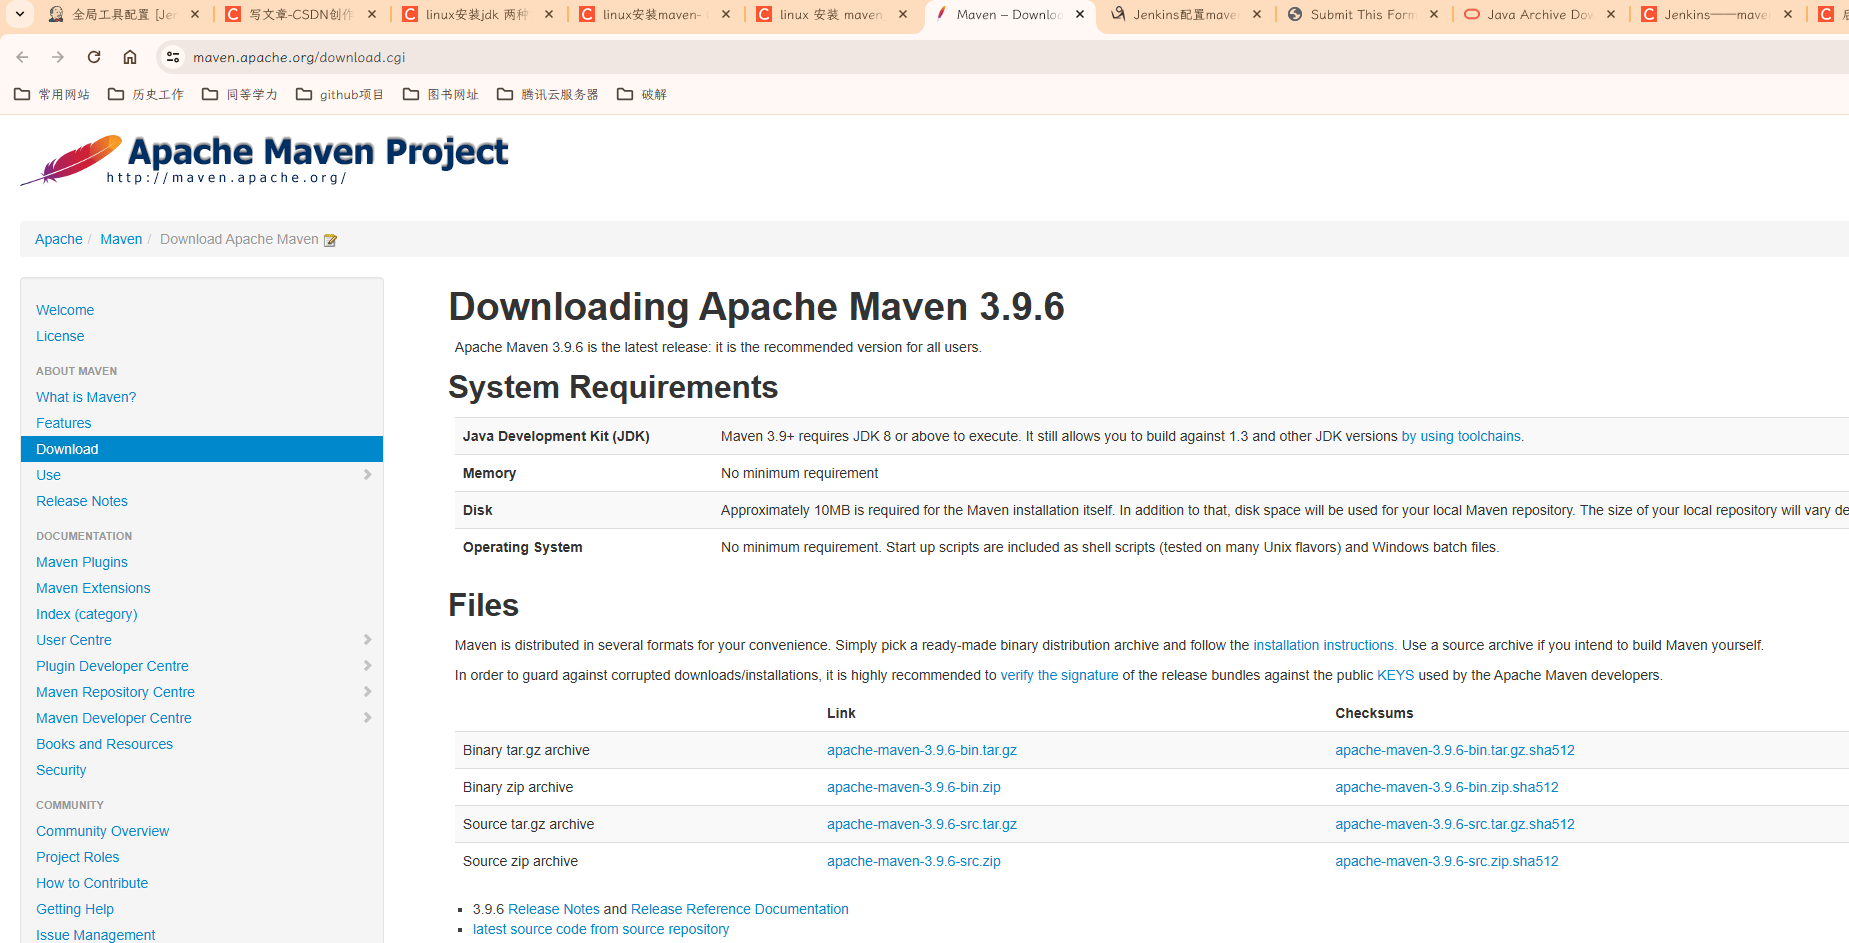Open the tab search dropdown arrow
This screenshot has width=1849, height=943.
pos(19,14)
